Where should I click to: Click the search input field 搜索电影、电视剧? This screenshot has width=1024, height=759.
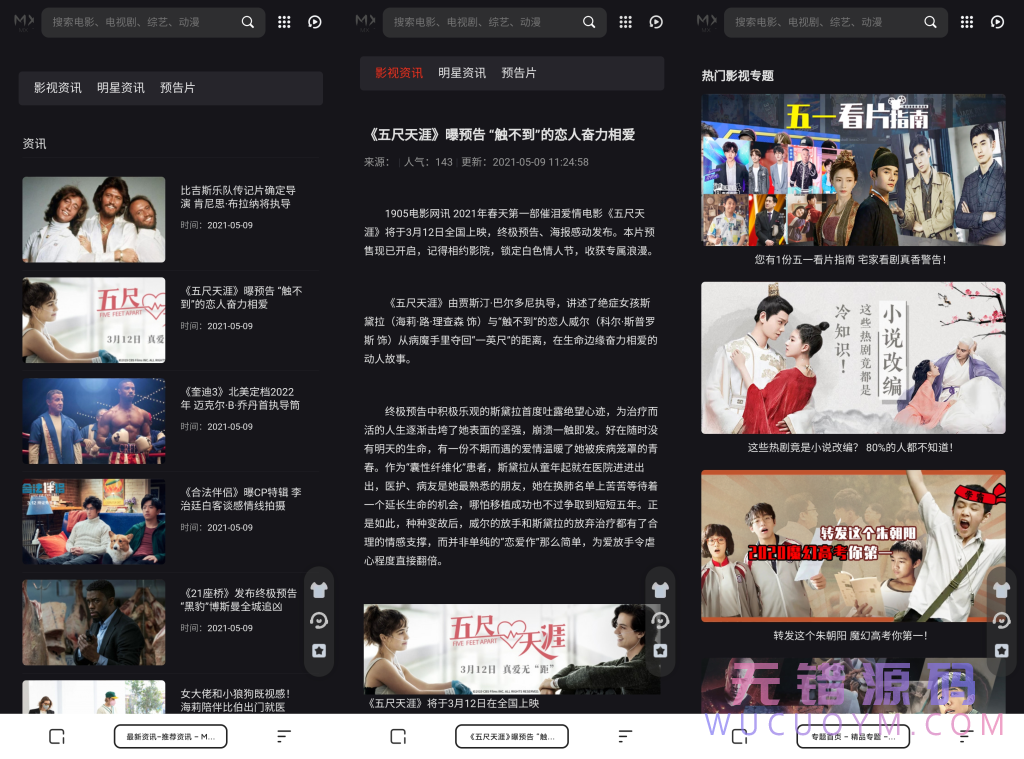pyautogui.click(x=140, y=21)
